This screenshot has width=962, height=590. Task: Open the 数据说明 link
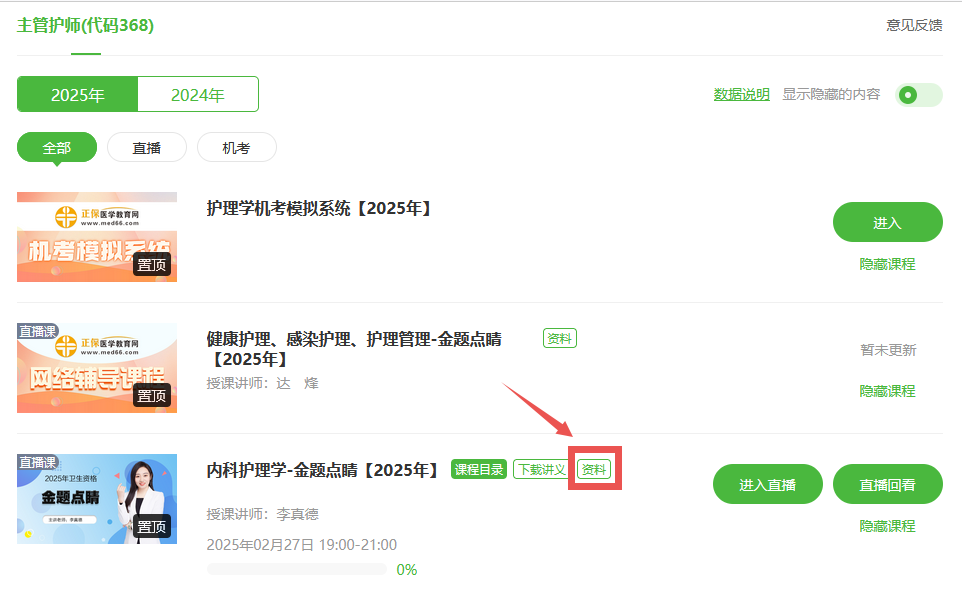click(741, 94)
